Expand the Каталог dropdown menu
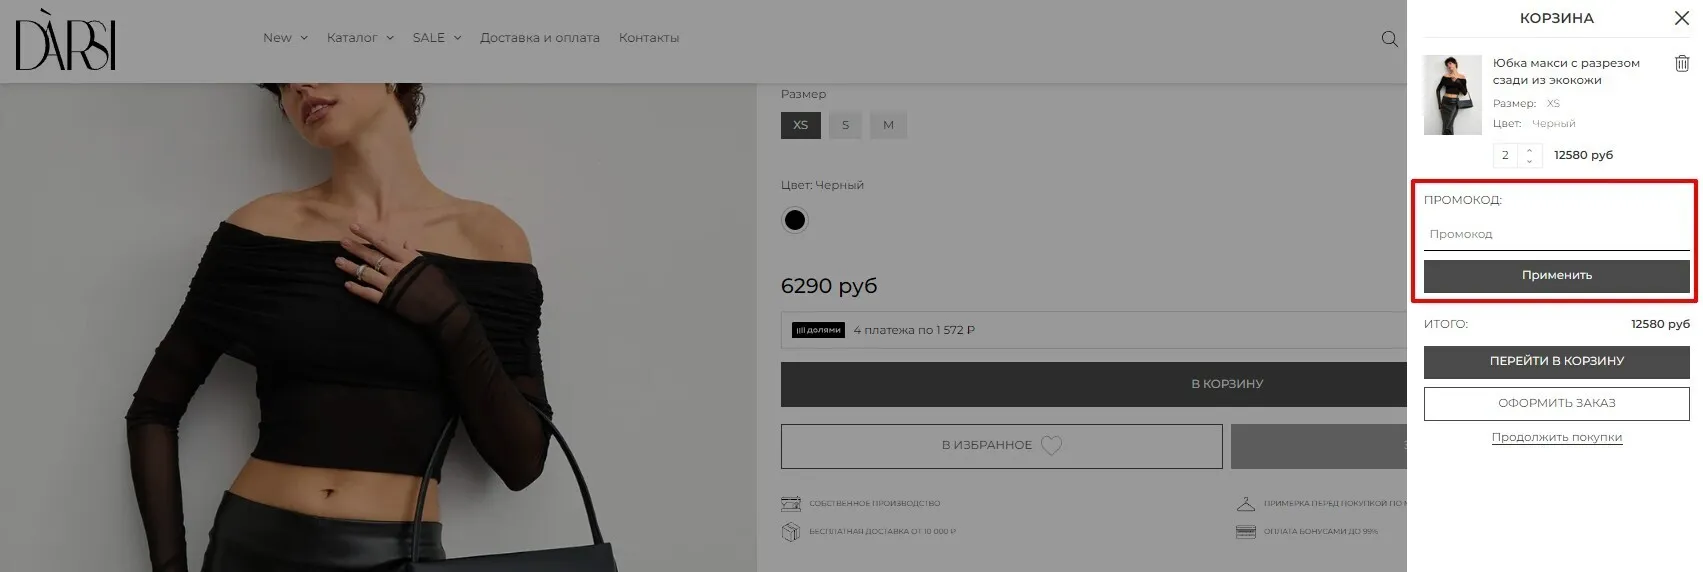Image resolution: width=1703 pixels, height=572 pixels. click(360, 38)
